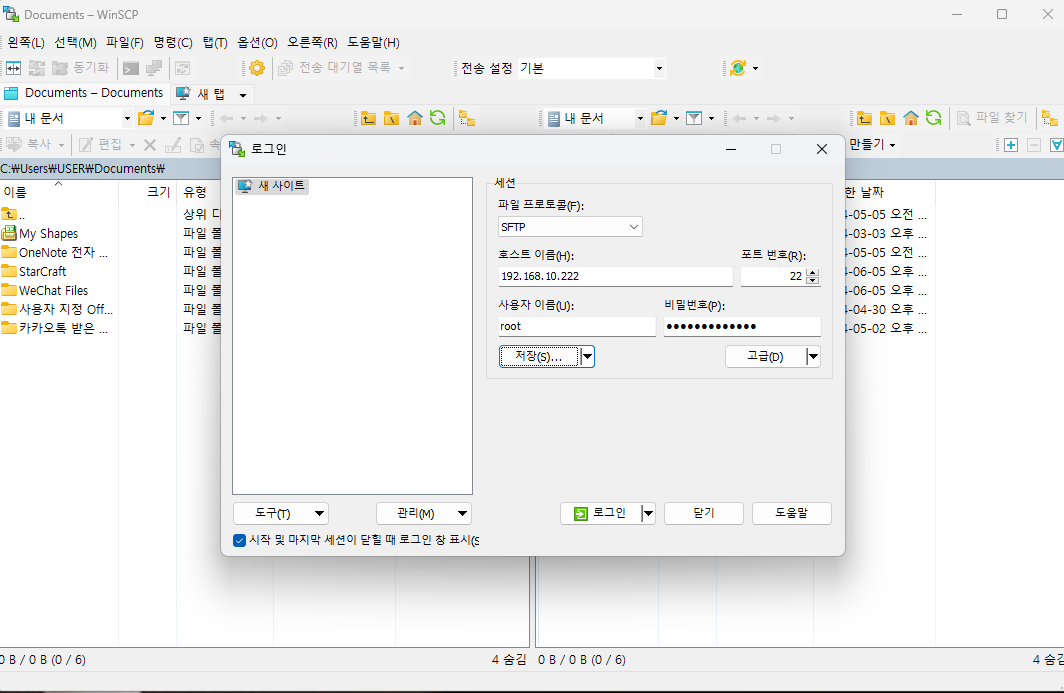
Task: Switch to the Documents – Documents tab
Action: pos(84,93)
